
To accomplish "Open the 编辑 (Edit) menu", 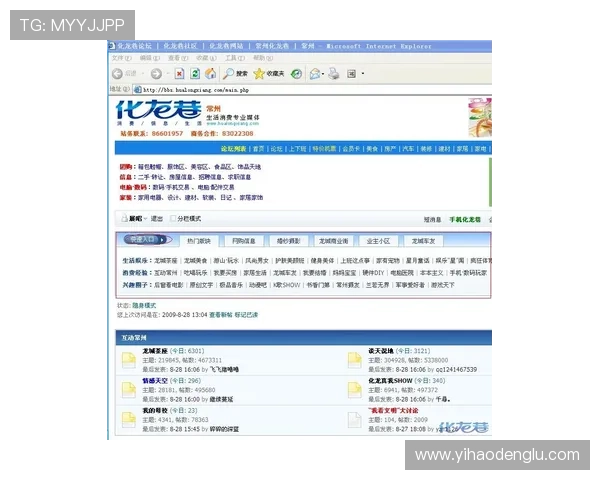I will 150,58.
